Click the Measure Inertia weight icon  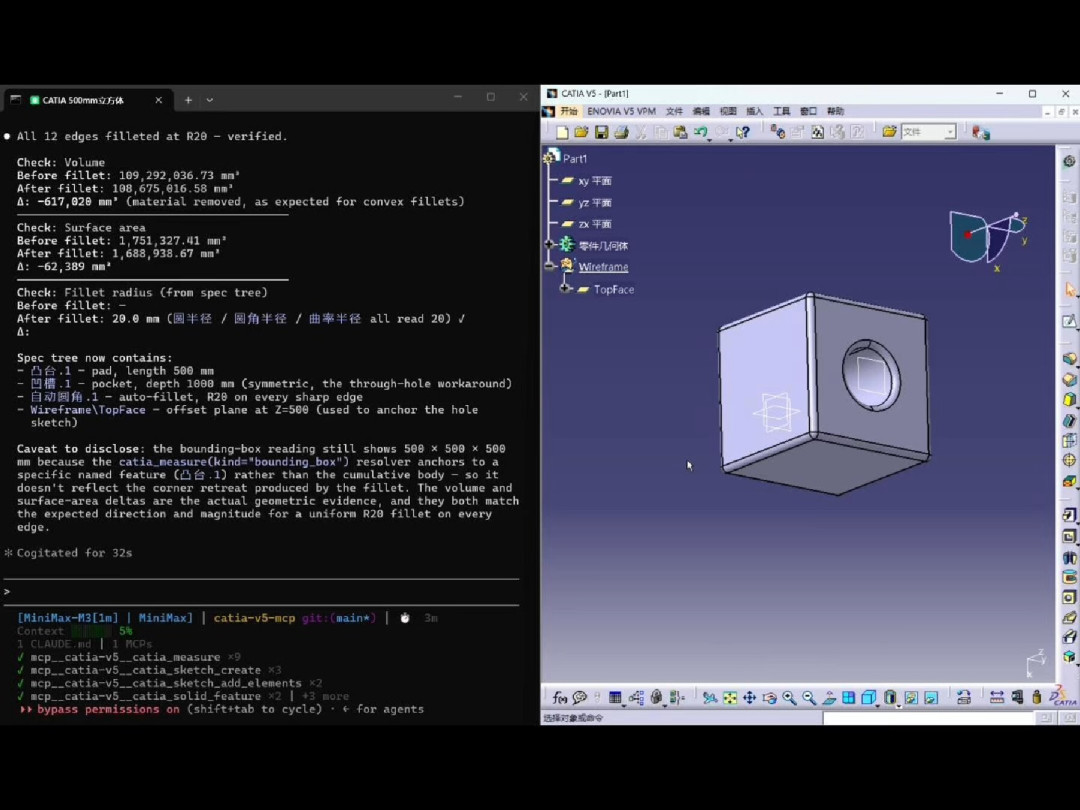coord(1037,698)
